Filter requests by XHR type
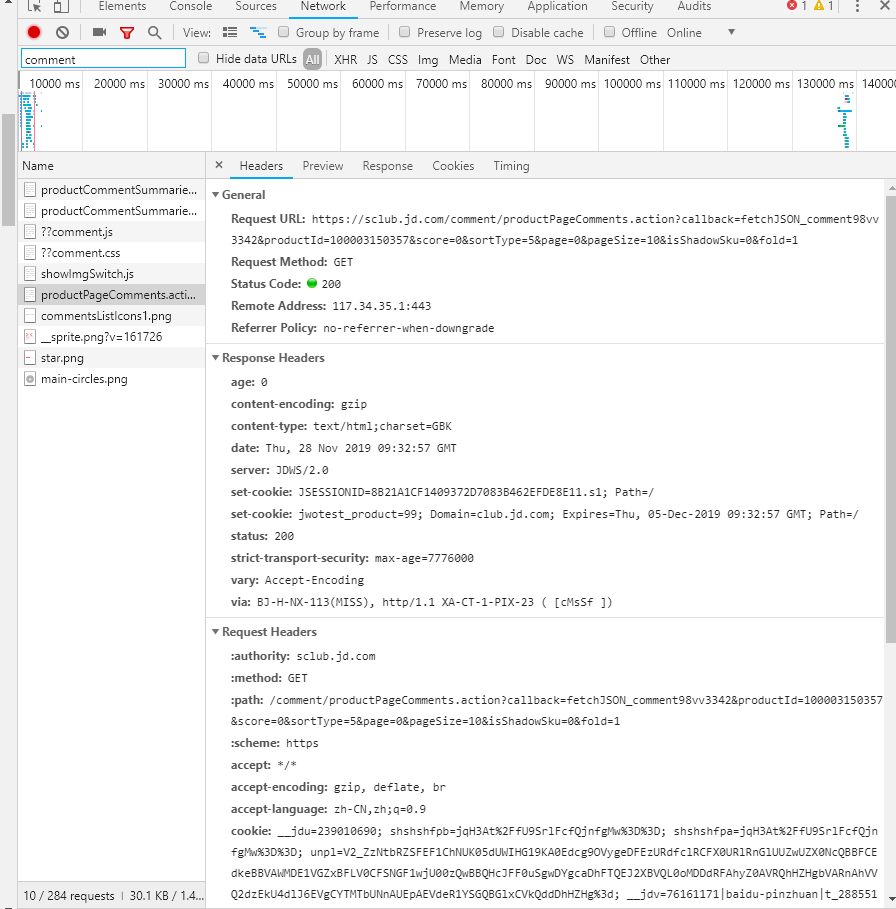896x909 pixels. [x=345, y=60]
